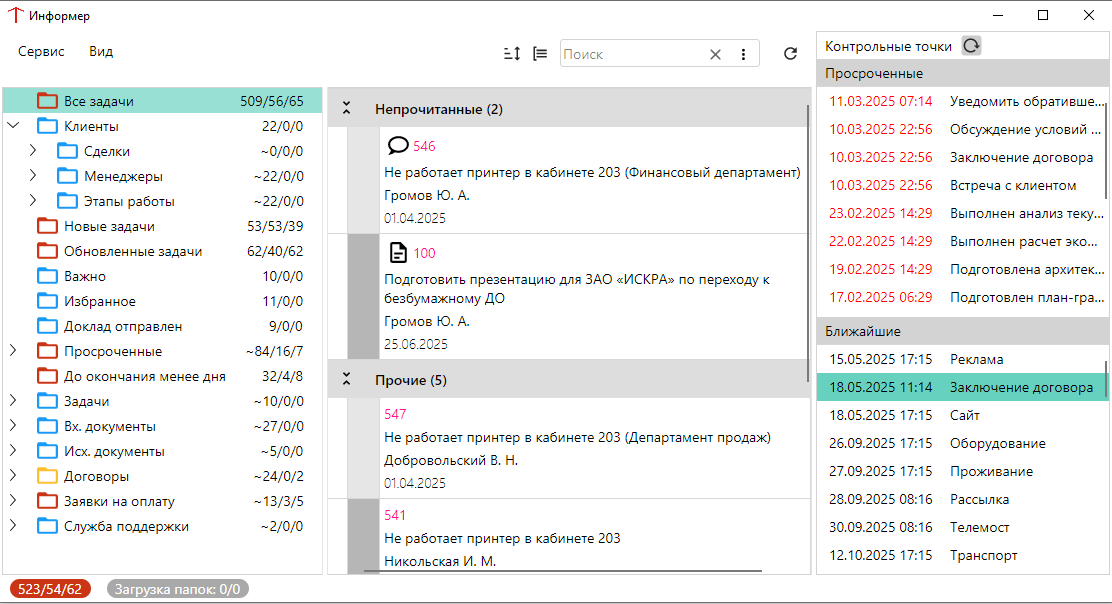The width and height of the screenshot is (1112, 604).
Task: Collapse the Непрочитанные group
Action: (x=345, y=109)
